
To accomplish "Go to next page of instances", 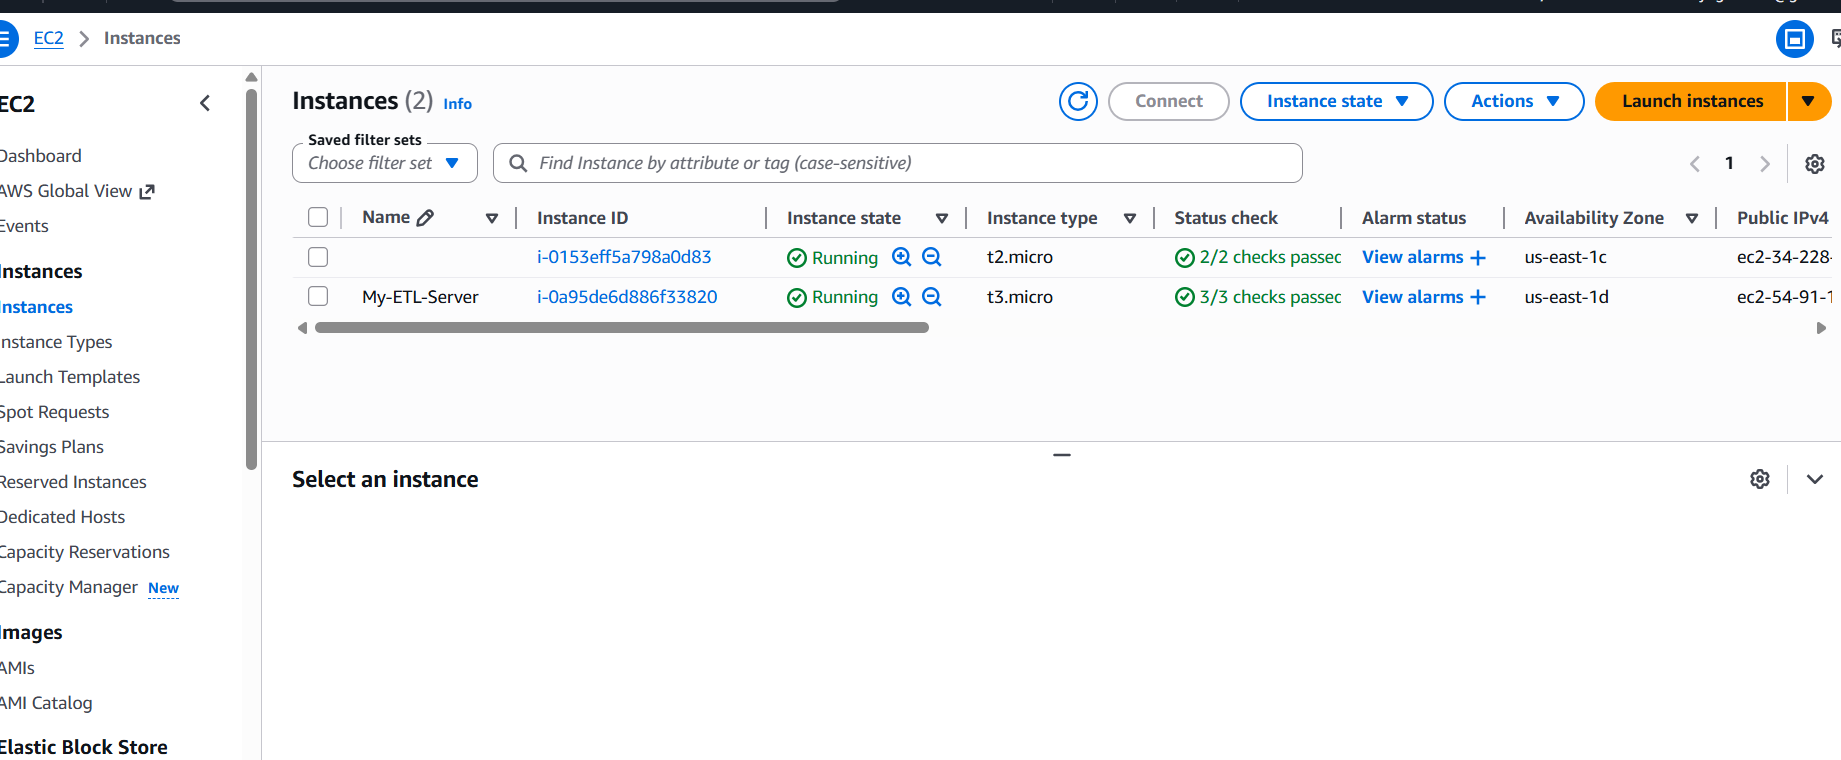I will pyautogui.click(x=1765, y=164).
